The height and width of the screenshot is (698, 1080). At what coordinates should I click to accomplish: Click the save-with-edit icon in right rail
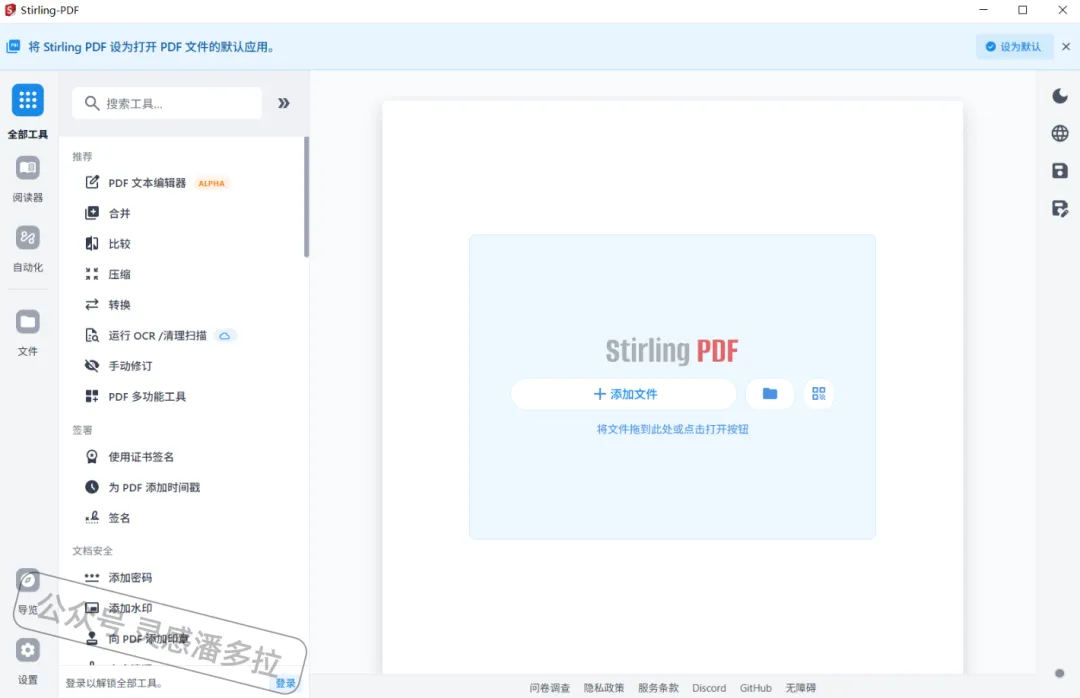[1059, 208]
